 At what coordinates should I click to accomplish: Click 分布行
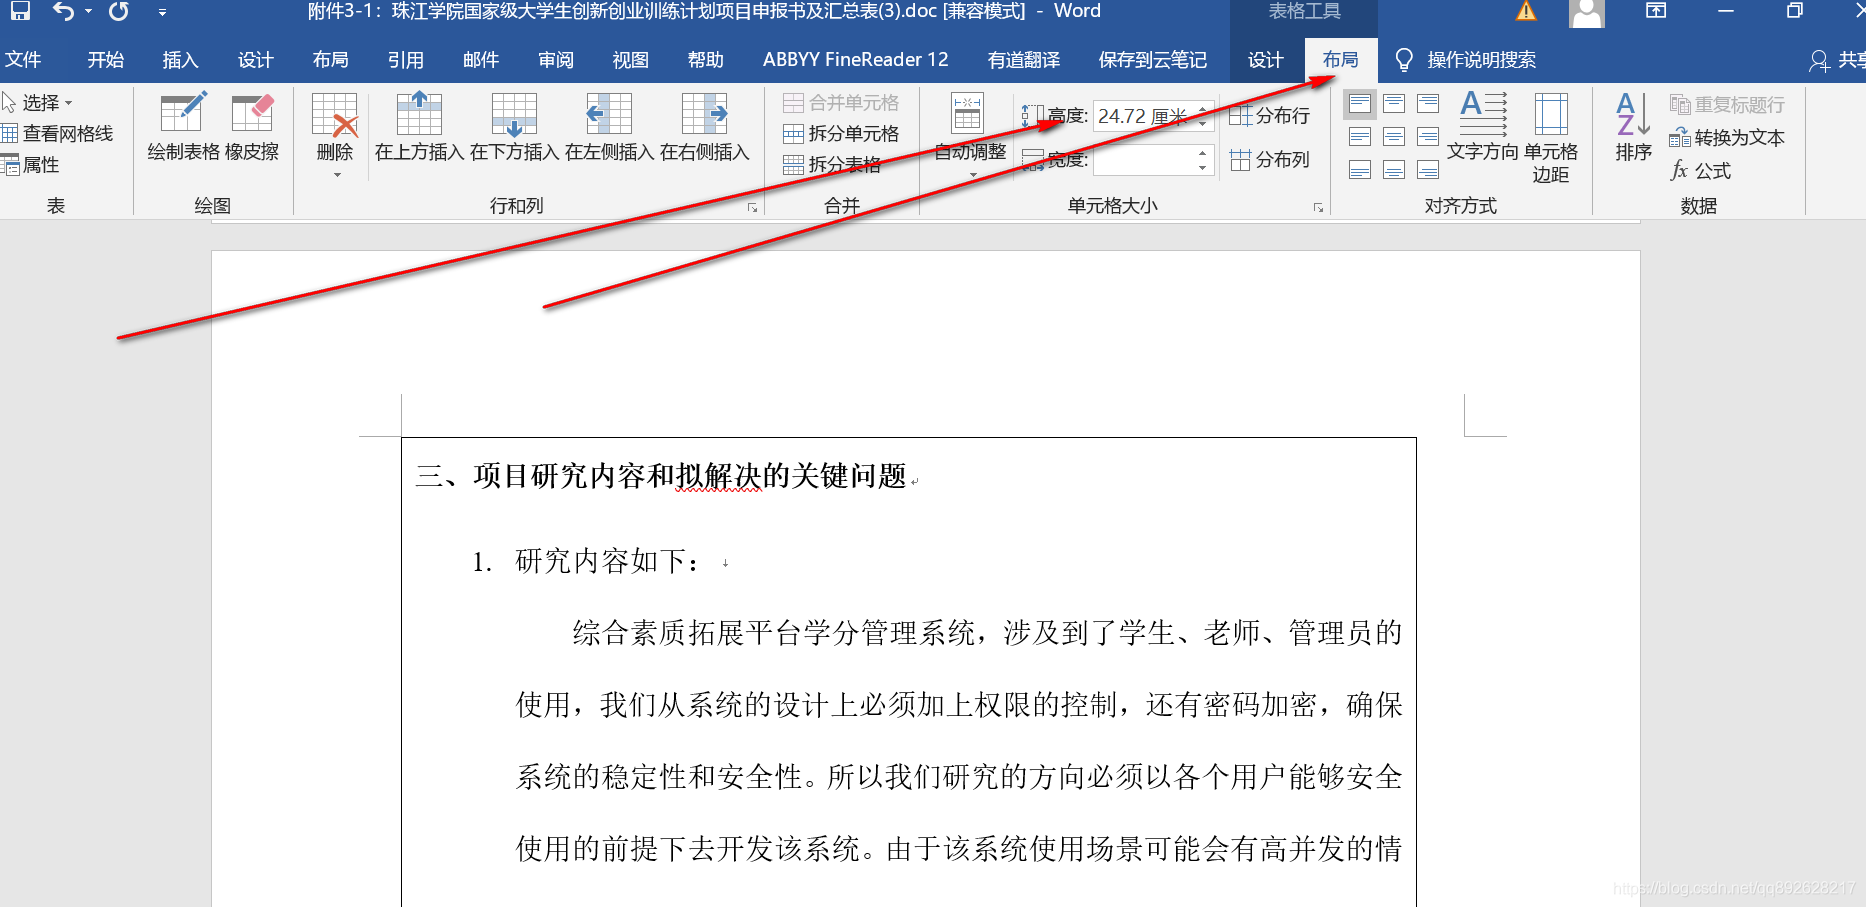[x=1269, y=116]
